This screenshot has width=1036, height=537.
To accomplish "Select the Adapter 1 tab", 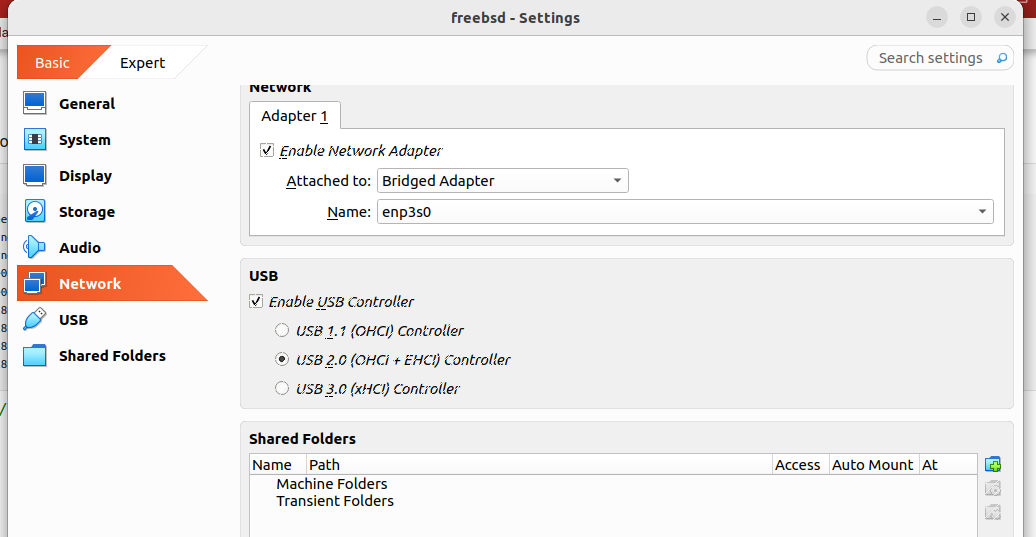I will click(294, 116).
